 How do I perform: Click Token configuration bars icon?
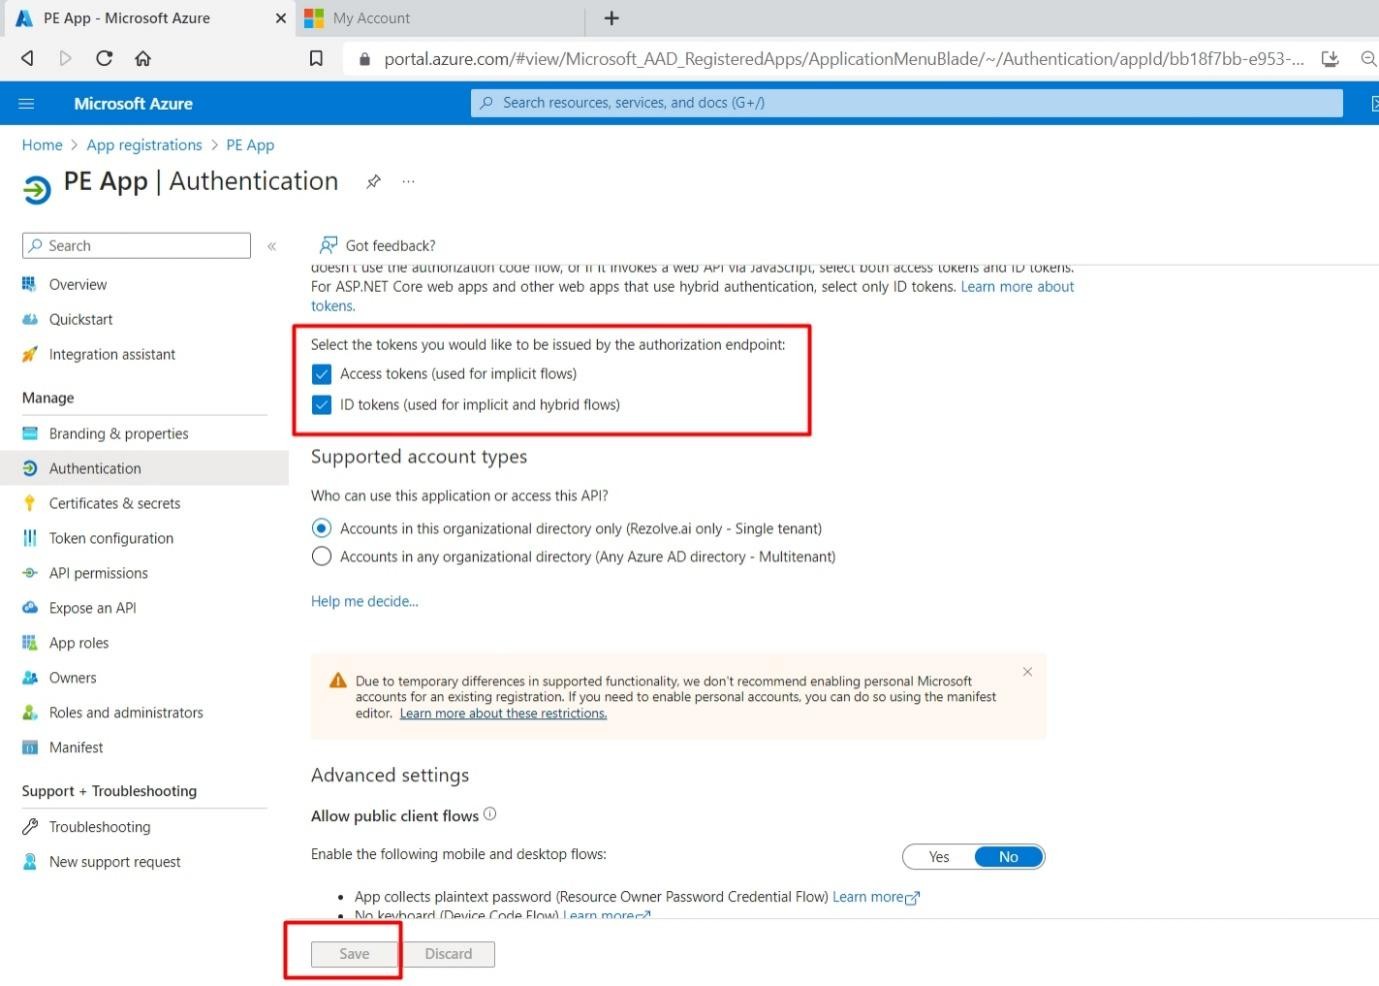pos(30,538)
